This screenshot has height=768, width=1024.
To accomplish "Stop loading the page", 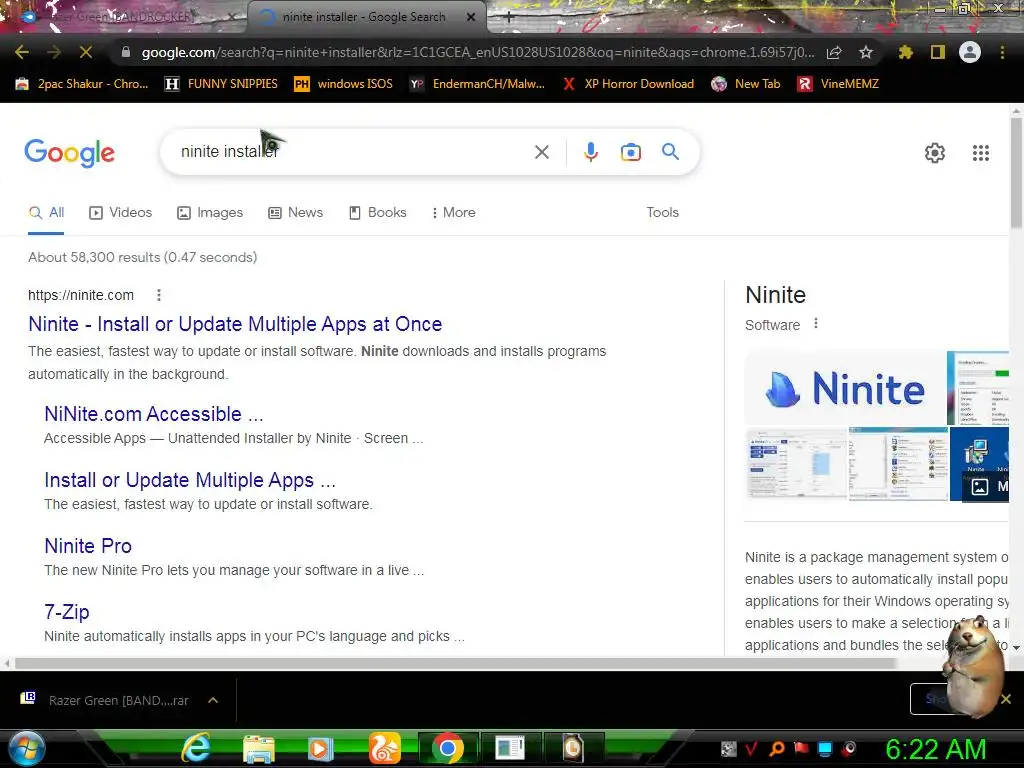I will coord(86,52).
